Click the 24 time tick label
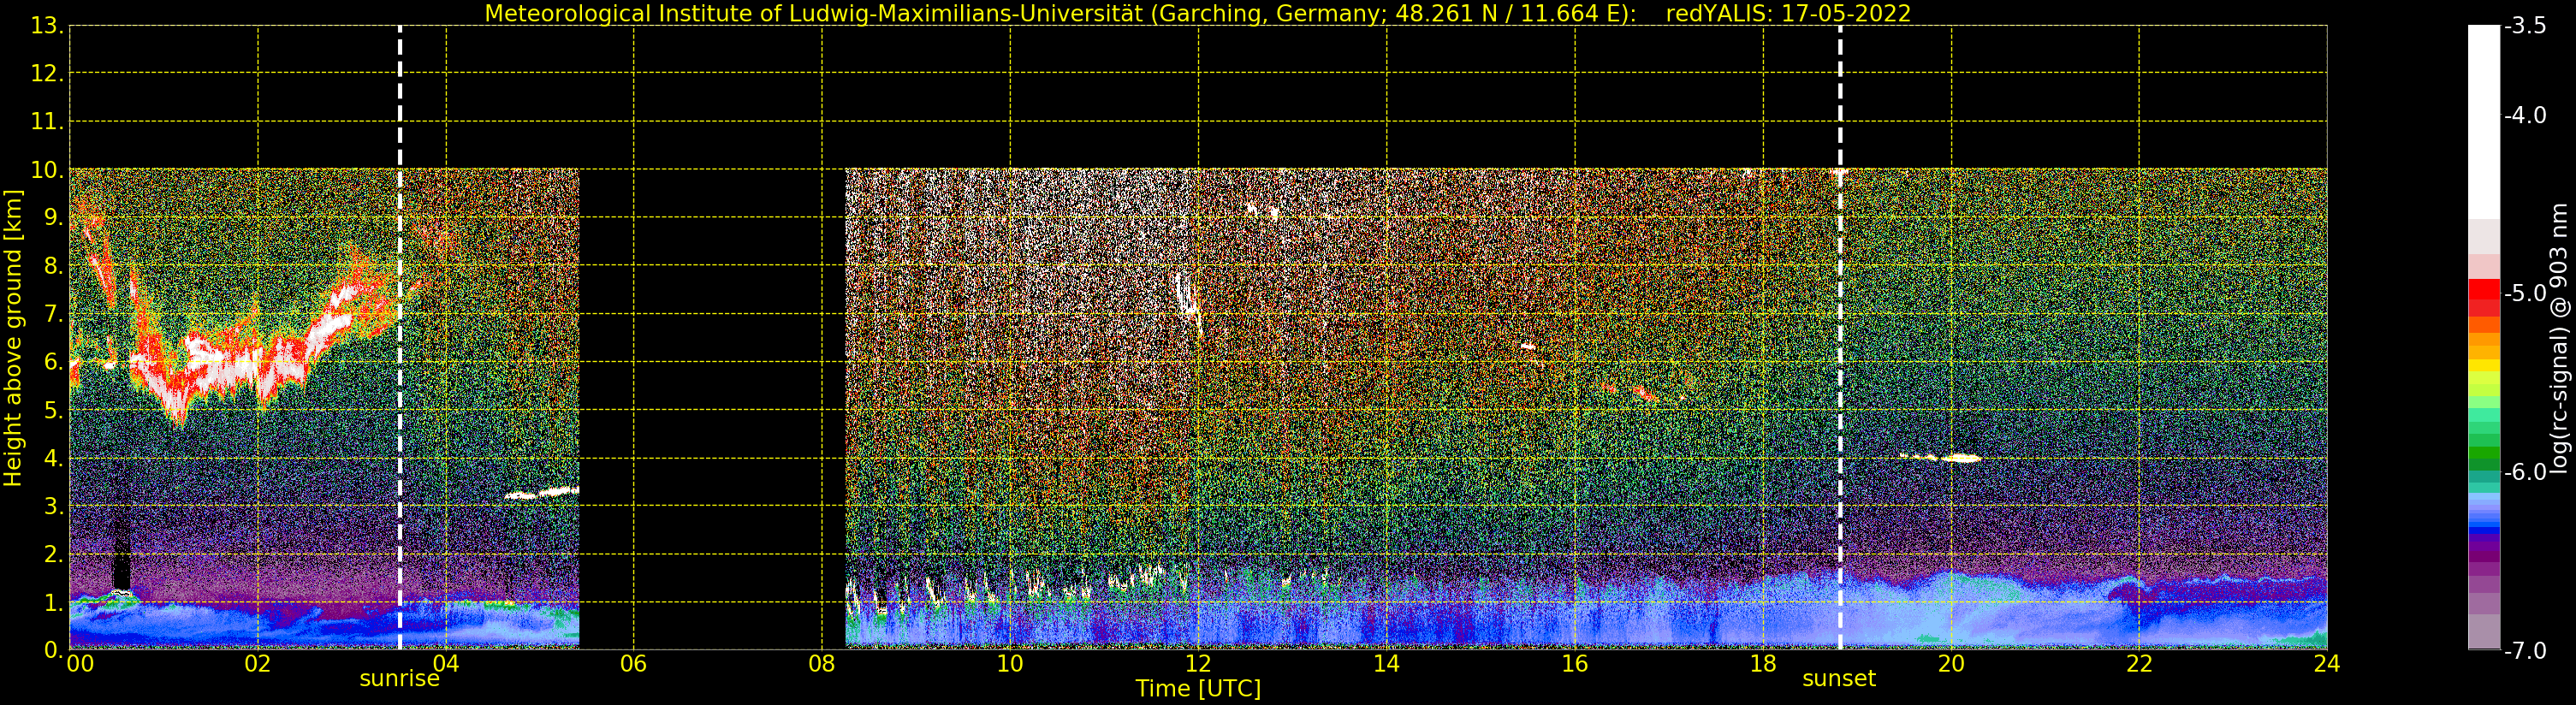2576x705 pixels. 2327,665
